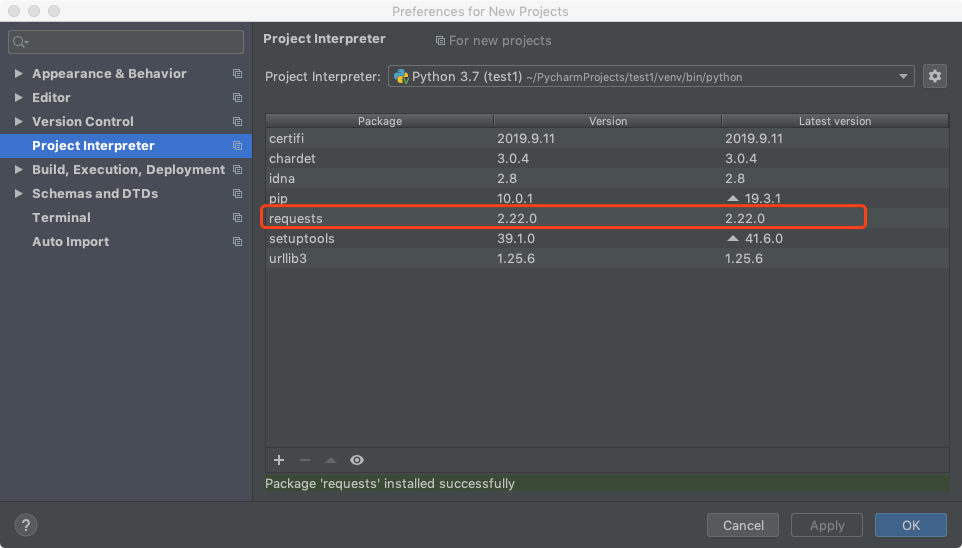Viewport: 962px width, 548px height.
Task: Click the For new projects icon
Action: tap(440, 41)
